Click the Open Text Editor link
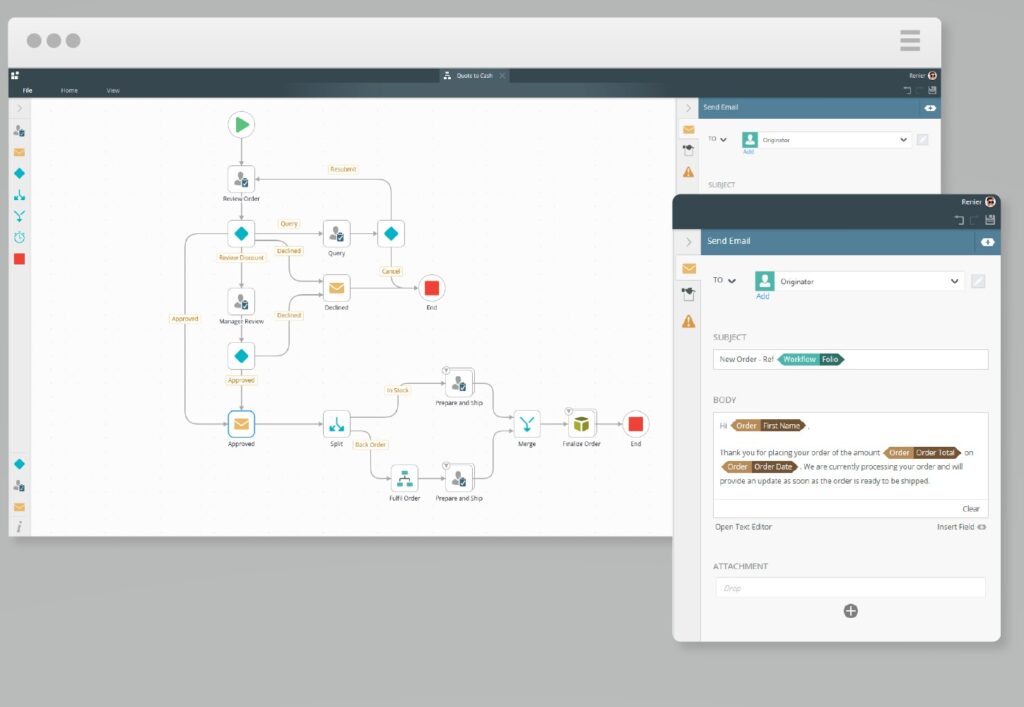 click(x=743, y=527)
